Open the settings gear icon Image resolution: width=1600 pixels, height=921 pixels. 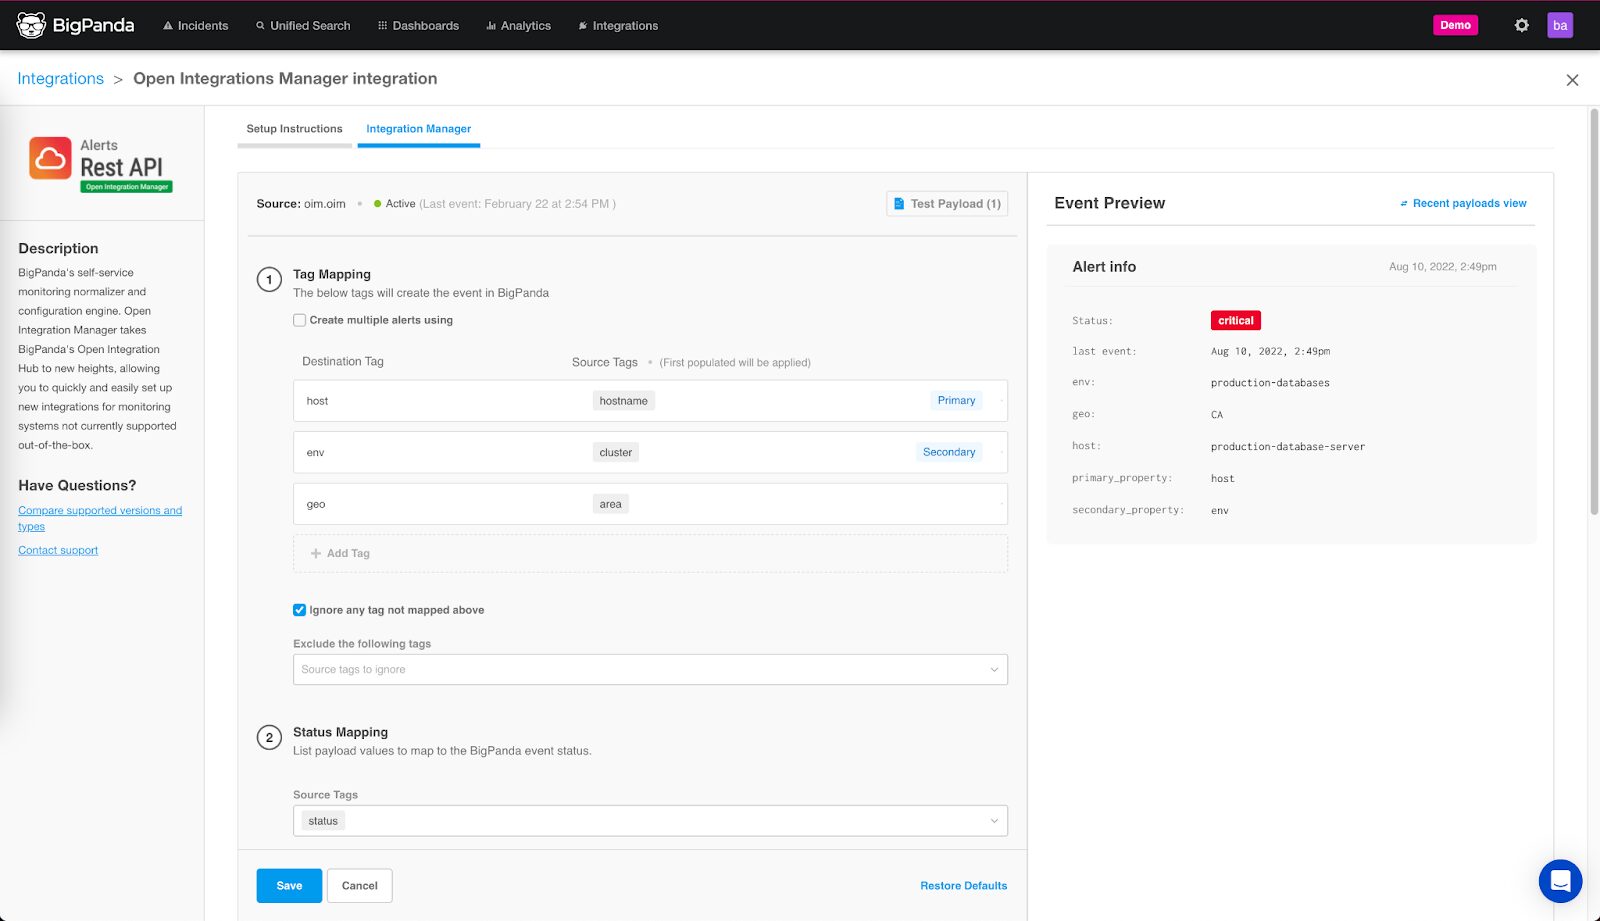pyautogui.click(x=1521, y=25)
